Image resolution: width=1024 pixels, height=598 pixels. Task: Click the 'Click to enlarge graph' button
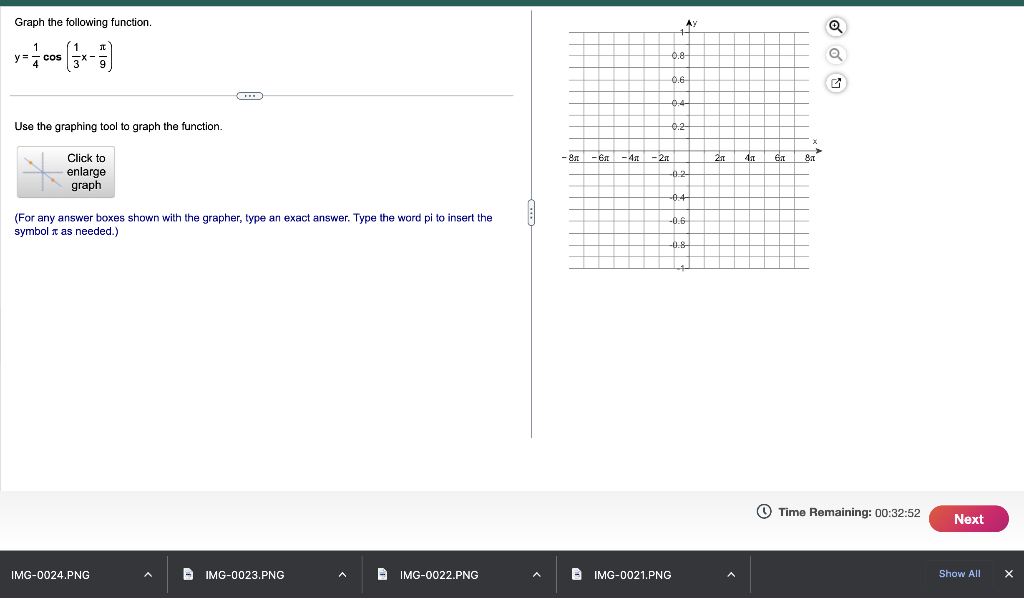(65, 171)
